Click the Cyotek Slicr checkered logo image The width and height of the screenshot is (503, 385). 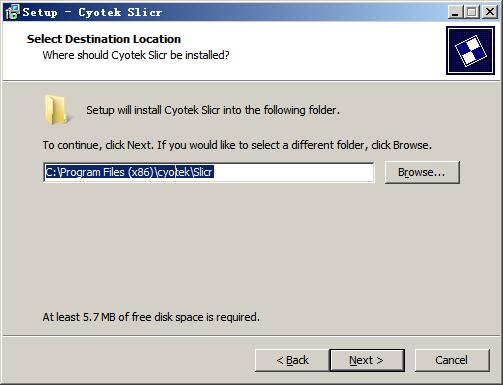(470, 51)
